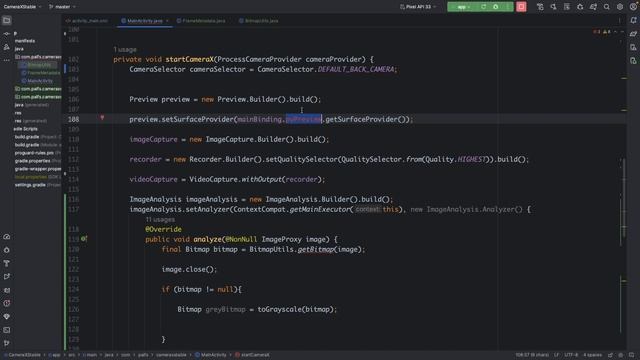Open FrameMetadata class in project tree
This screenshot has width=640, height=360.
point(41,73)
